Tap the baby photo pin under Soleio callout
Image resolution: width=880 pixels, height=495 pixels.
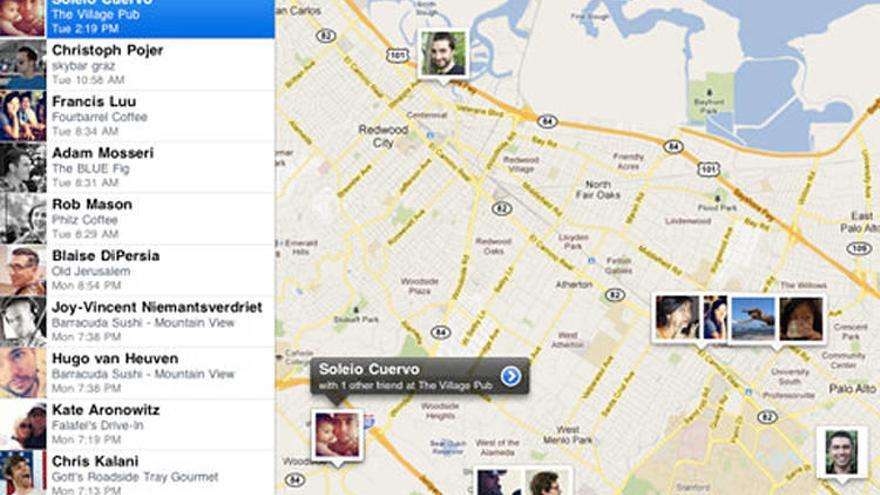click(337, 434)
